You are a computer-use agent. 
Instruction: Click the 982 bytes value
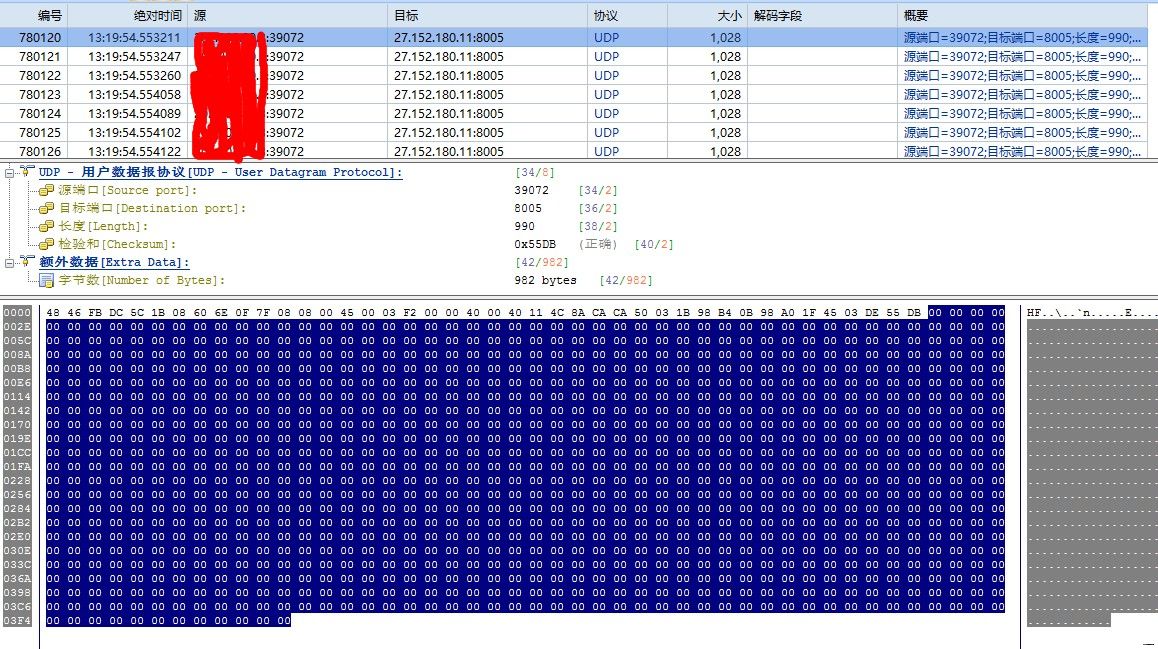click(x=545, y=281)
